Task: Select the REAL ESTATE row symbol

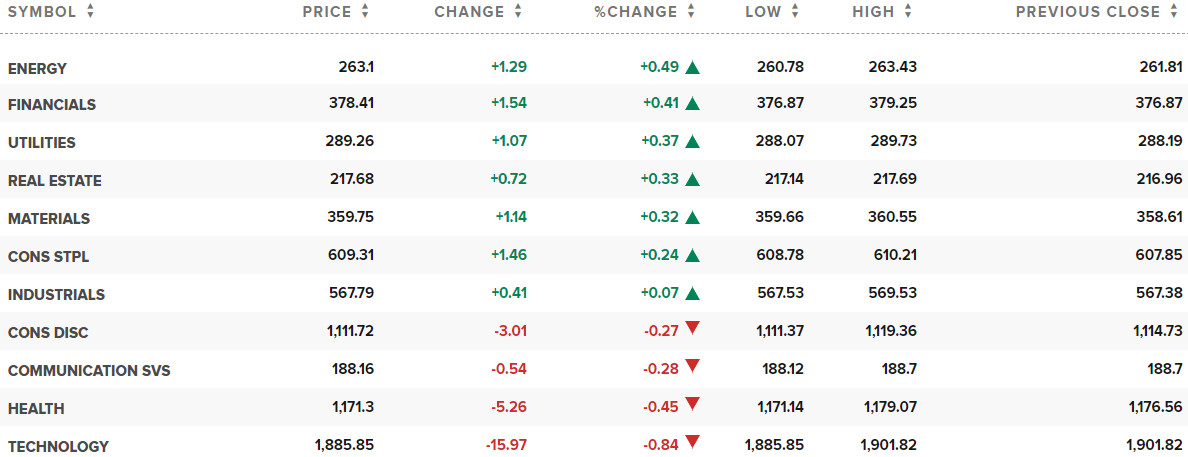Action: coord(55,180)
